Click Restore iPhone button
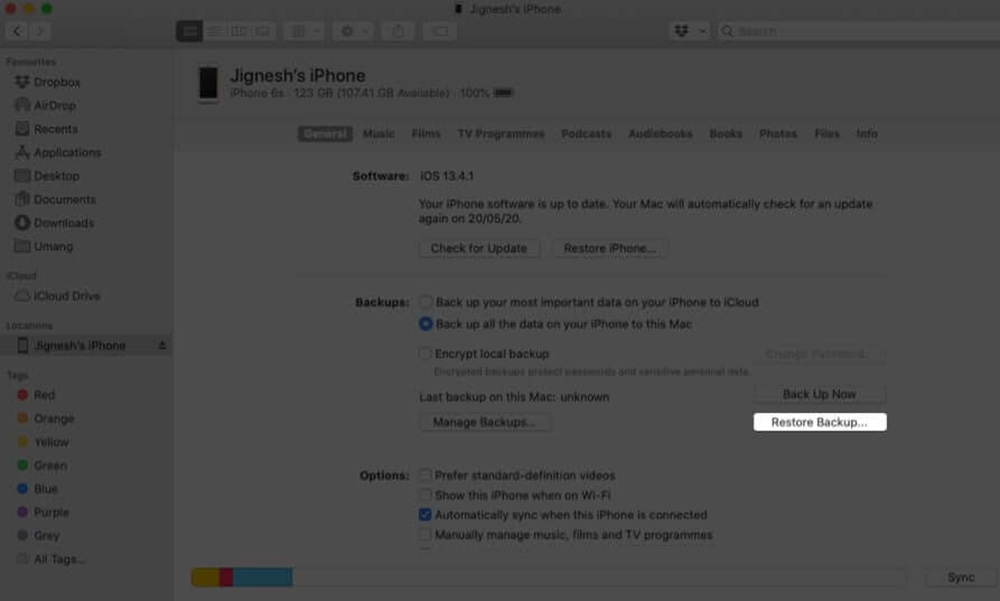 (610, 248)
